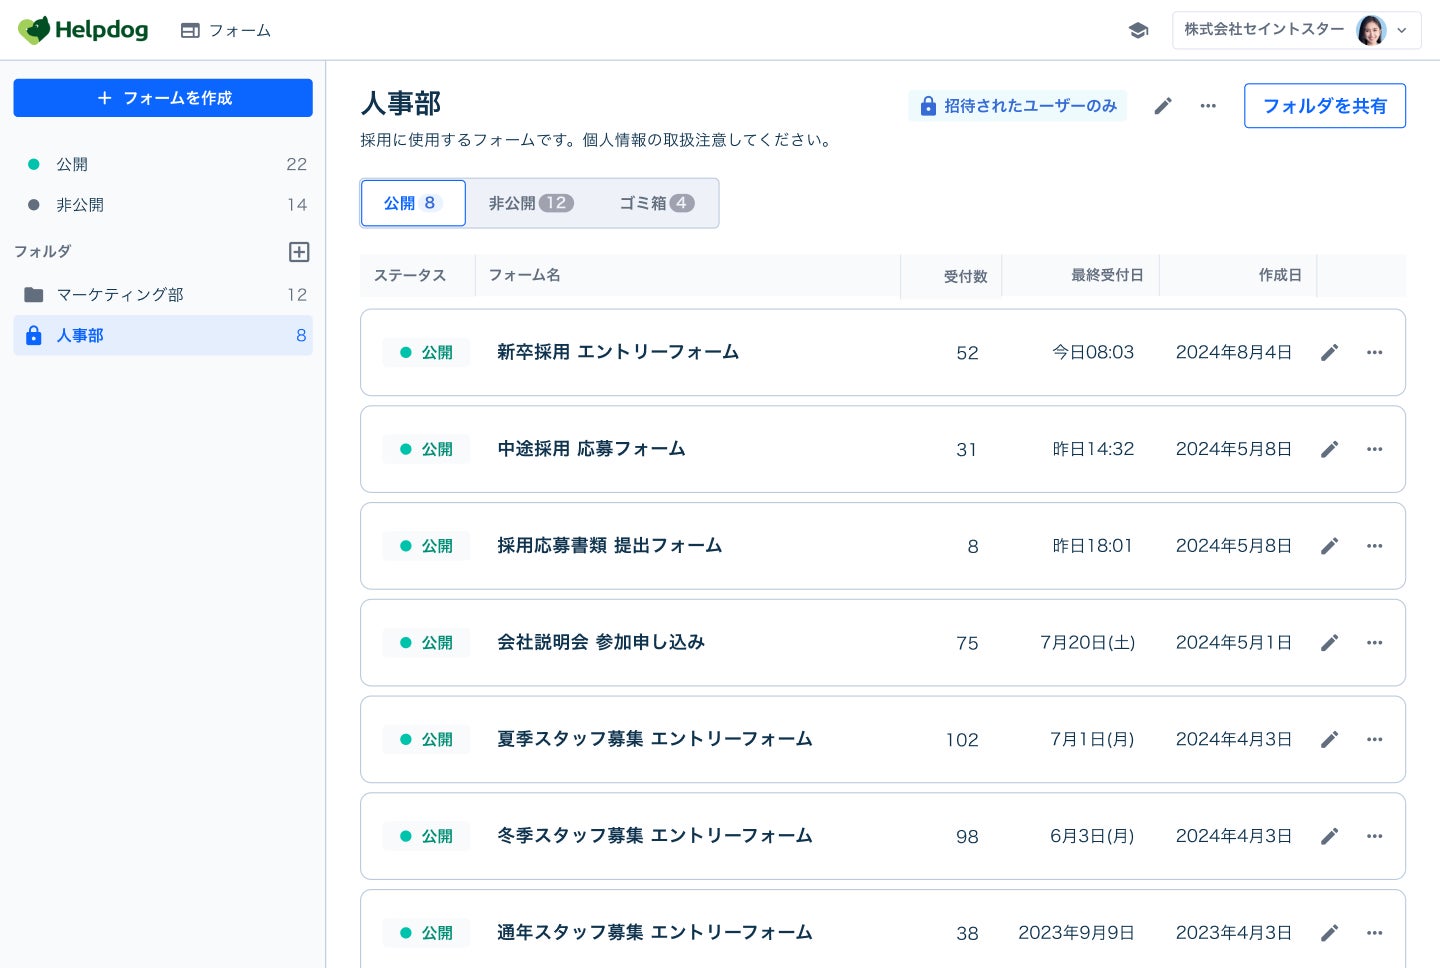This screenshot has height=968, width=1440.
Task: Click the add folder plus icon
Action: click(x=299, y=252)
